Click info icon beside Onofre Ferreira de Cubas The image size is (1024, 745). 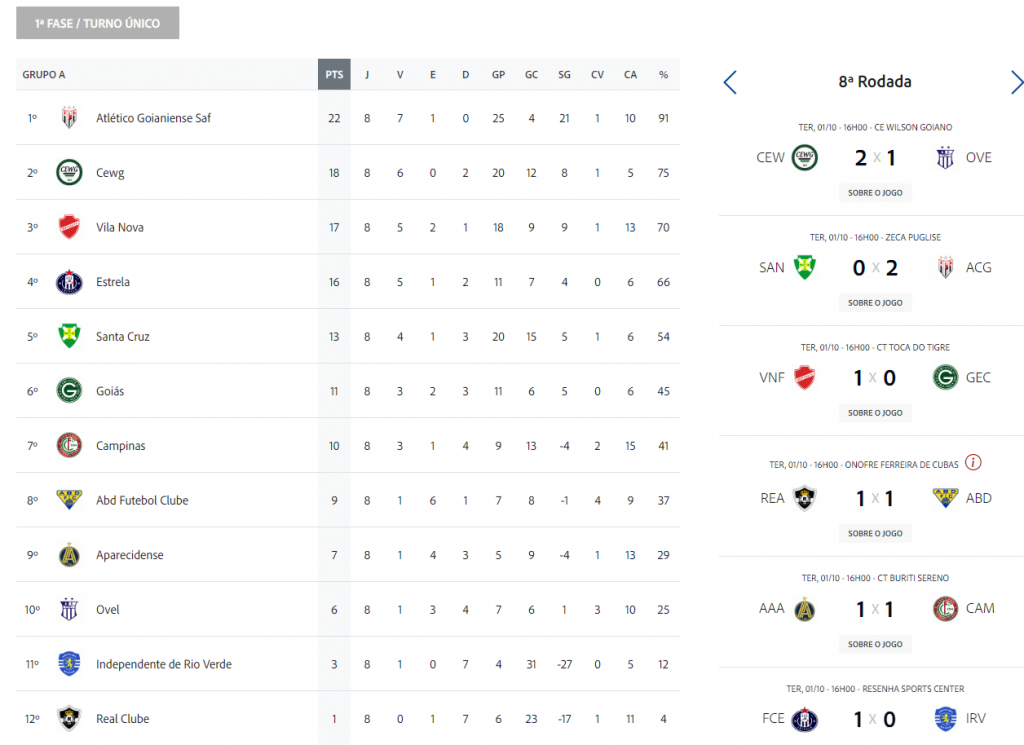973,463
